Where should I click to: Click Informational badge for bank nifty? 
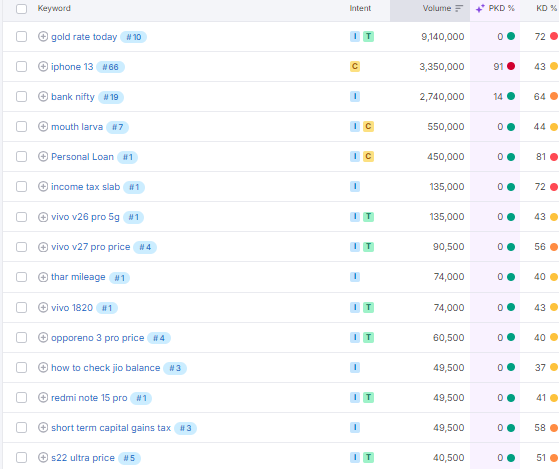click(355, 96)
